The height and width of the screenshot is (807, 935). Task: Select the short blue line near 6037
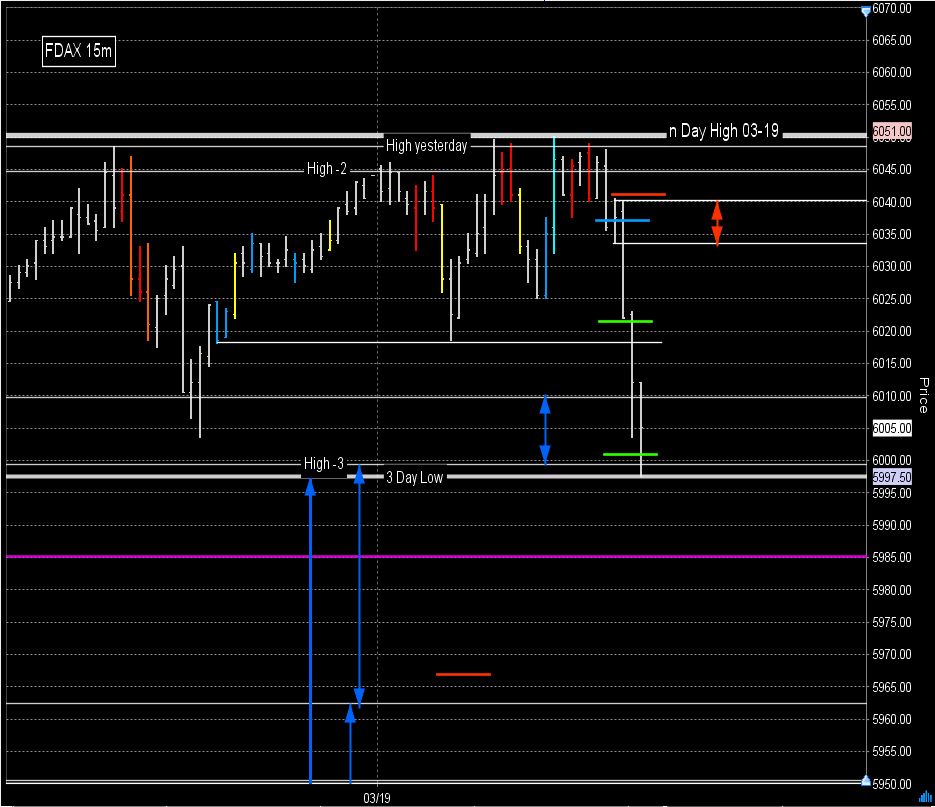[x=623, y=221]
